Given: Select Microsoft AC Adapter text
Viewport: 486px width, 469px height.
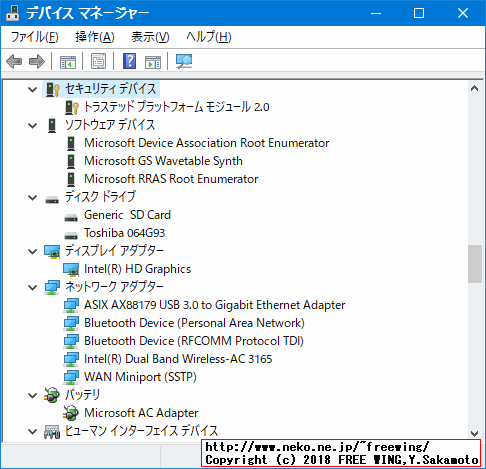Looking at the screenshot, I should coord(141,413).
